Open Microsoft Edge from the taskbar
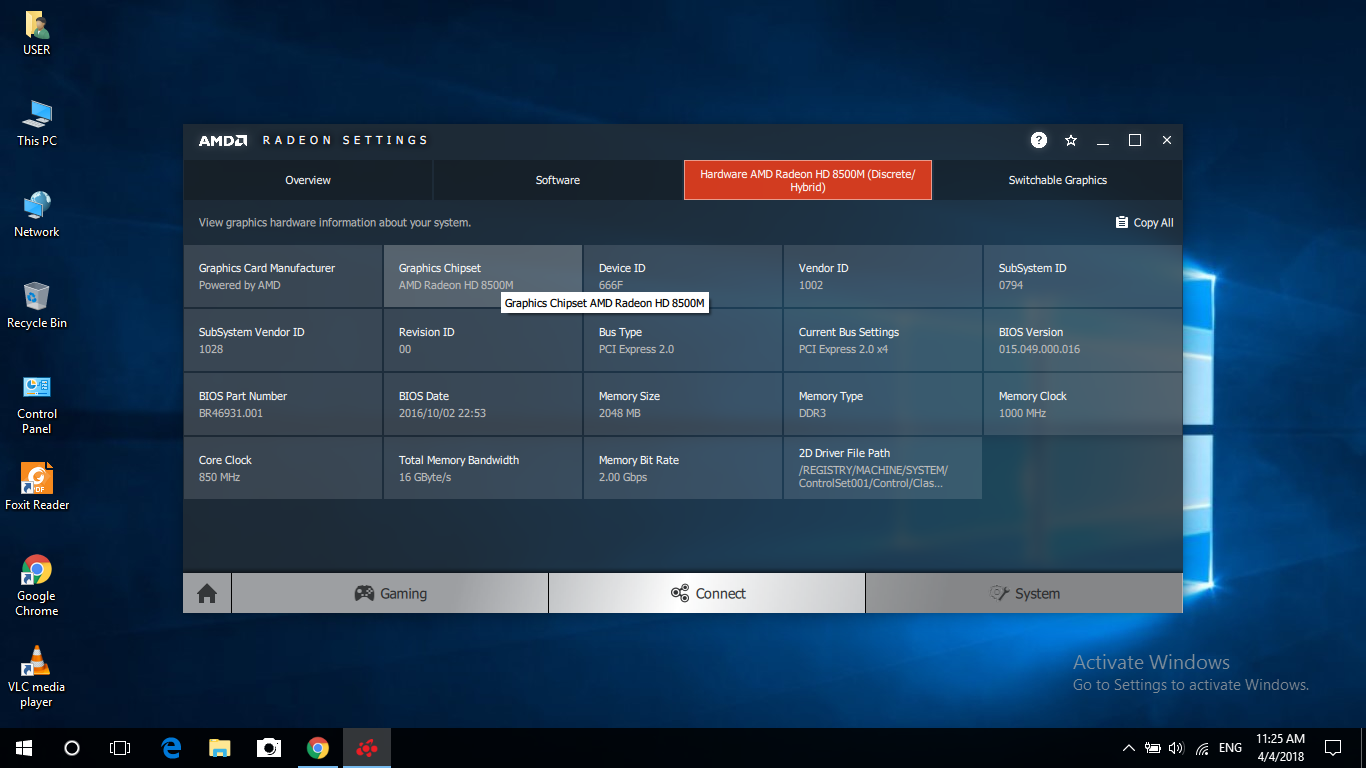The width and height of the screenshot is (1366, 768). click(x=170, y=747)
